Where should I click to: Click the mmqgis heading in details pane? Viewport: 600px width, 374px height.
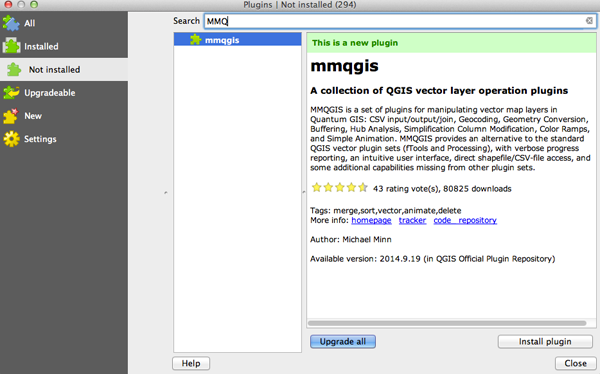[344, 66]
